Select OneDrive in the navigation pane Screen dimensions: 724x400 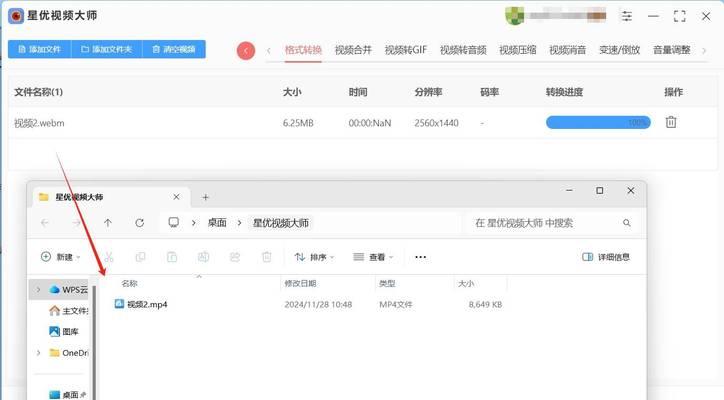(68, 353)
